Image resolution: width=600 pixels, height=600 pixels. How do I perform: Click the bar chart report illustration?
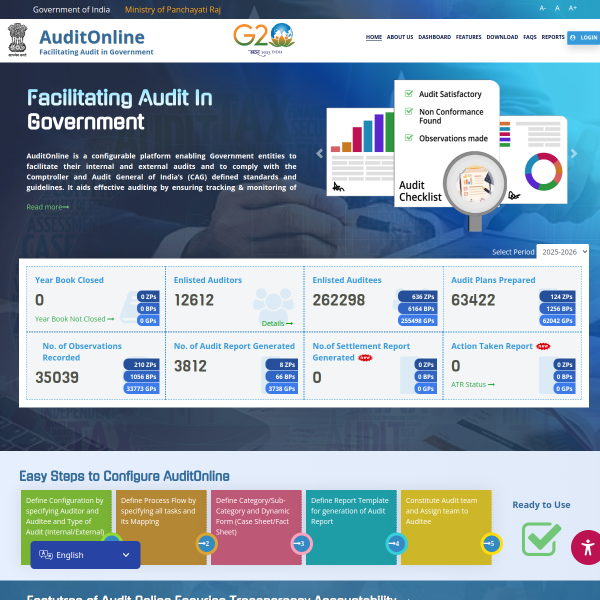(360, 152)
